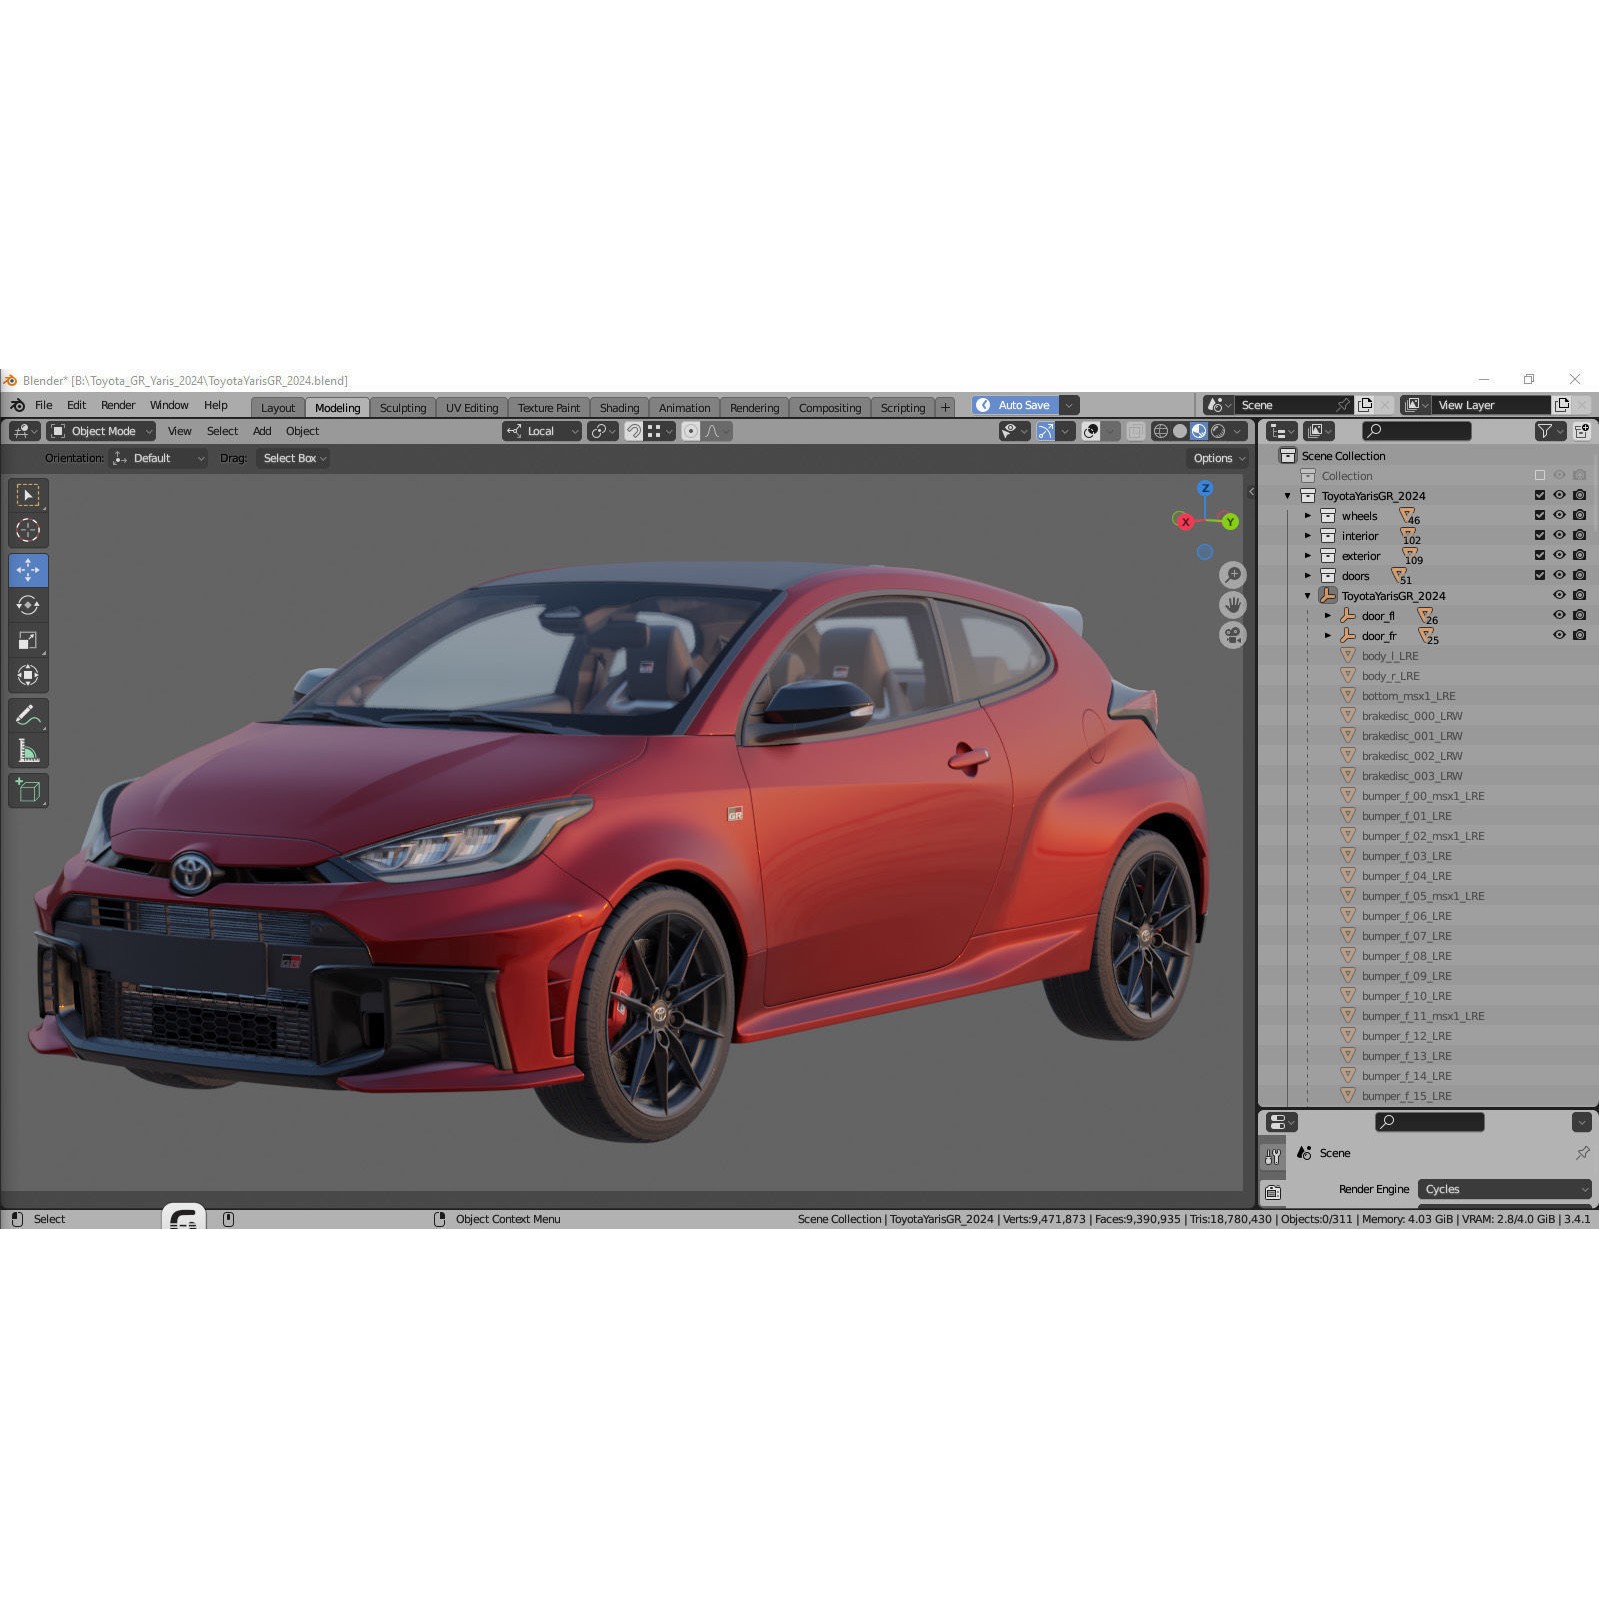This screenshot has height=1599, width=1599.
Task: Switch to wireframe viewport shading
Action: [1161, 431]
